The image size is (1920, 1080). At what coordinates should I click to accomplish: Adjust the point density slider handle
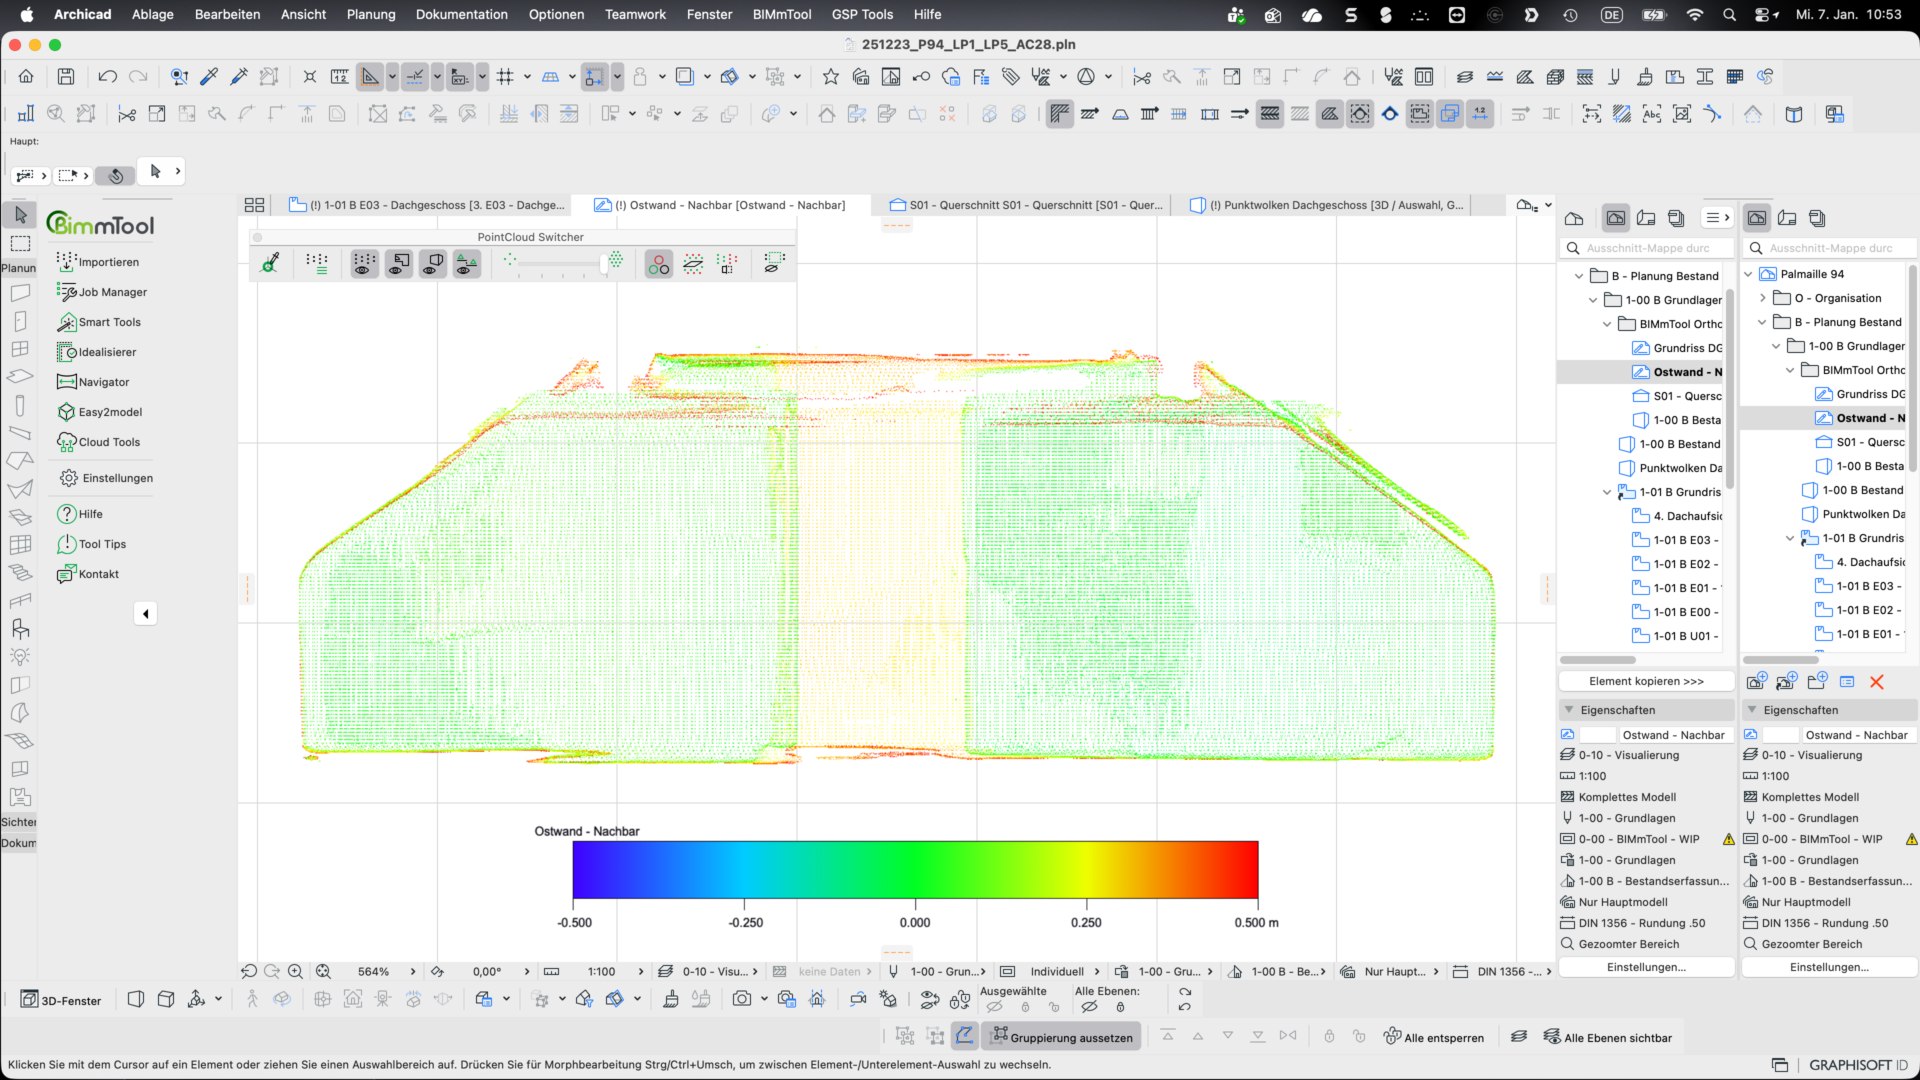(x=604, y=264)
